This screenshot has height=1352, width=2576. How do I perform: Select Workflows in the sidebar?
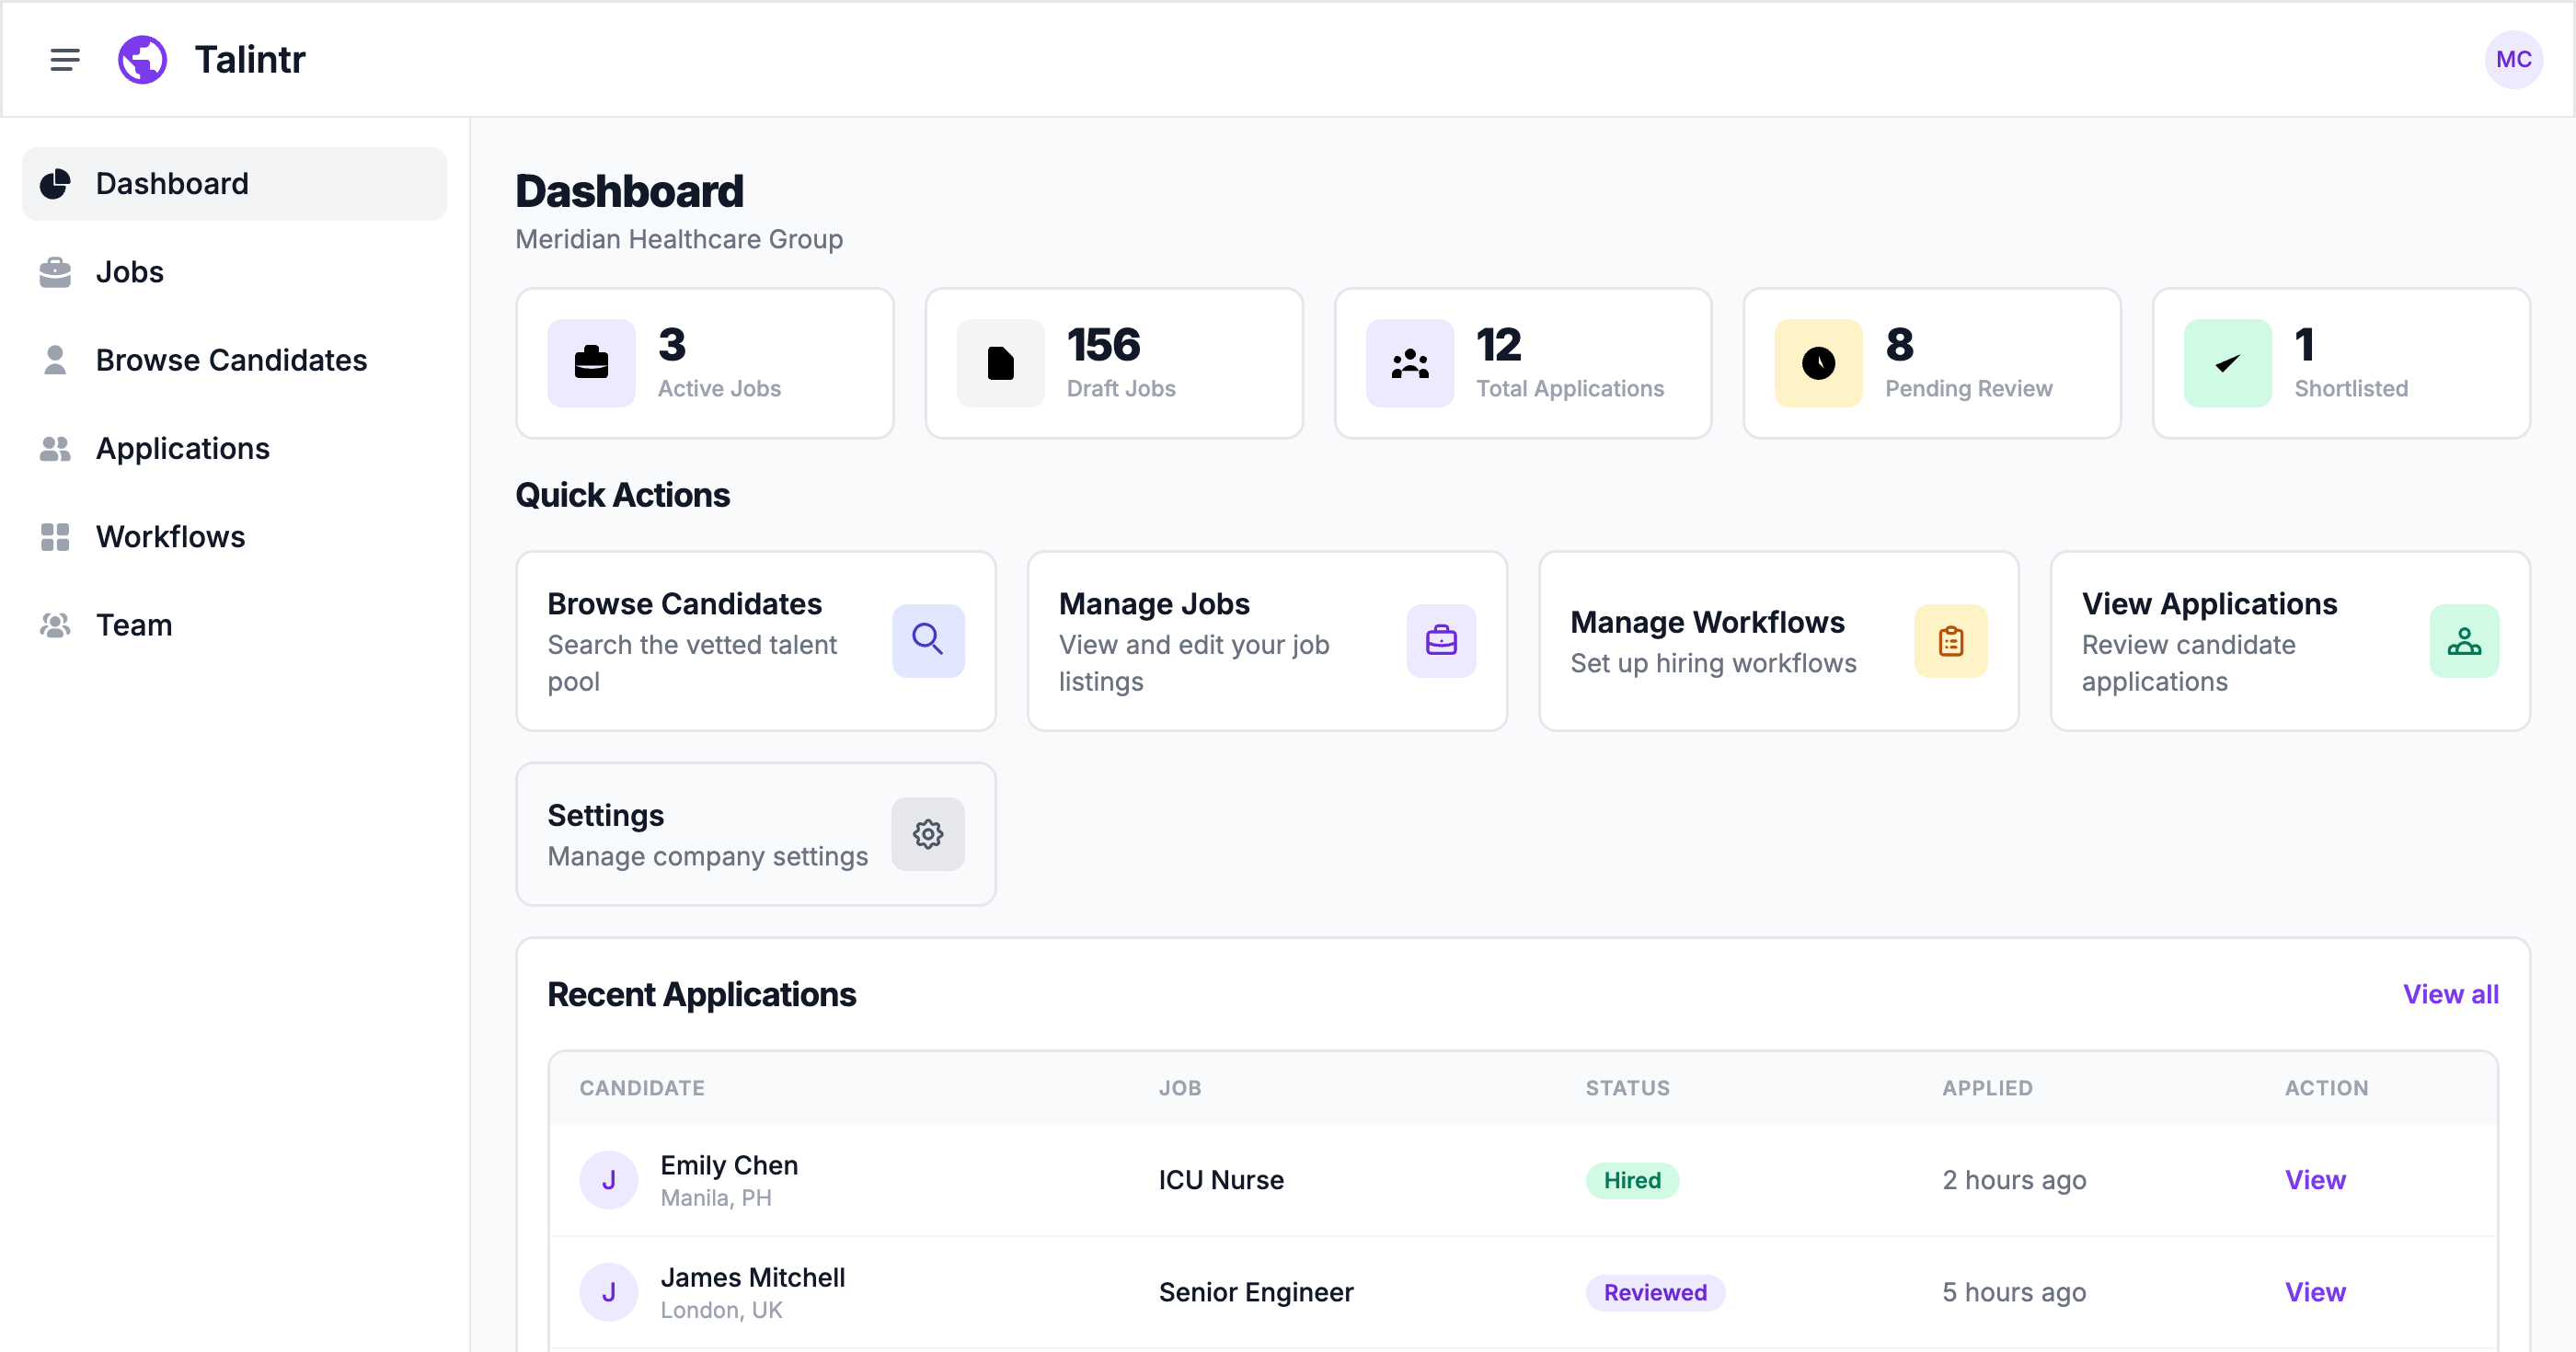(x=170, y=536)
